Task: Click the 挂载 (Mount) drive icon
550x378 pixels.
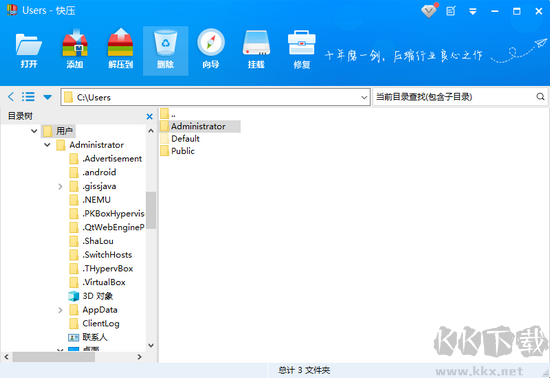Action: pos(256,50)
